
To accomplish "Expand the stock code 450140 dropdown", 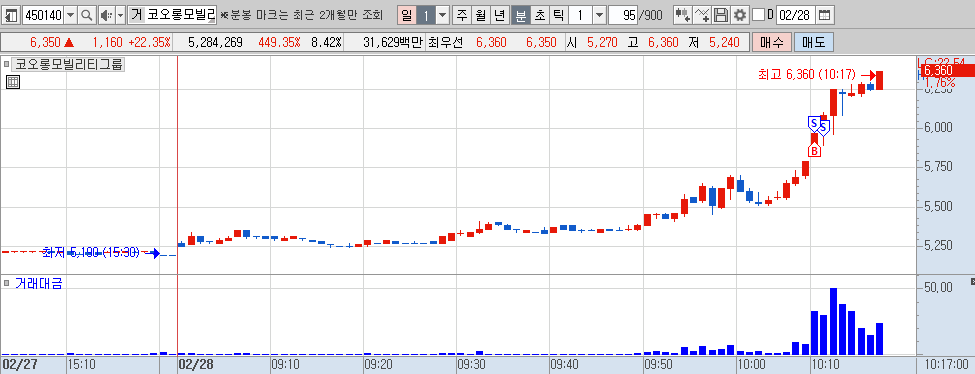I will [x=70, y=15].
